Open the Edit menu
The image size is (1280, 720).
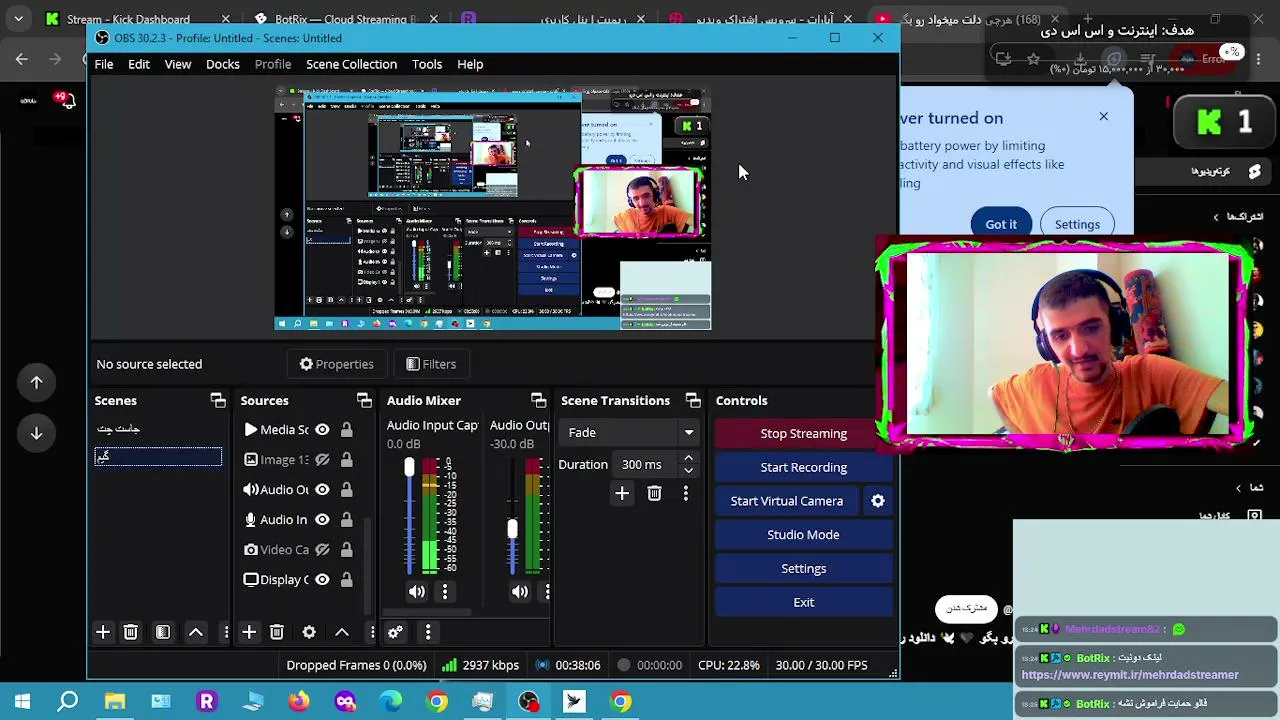(139, 64)
